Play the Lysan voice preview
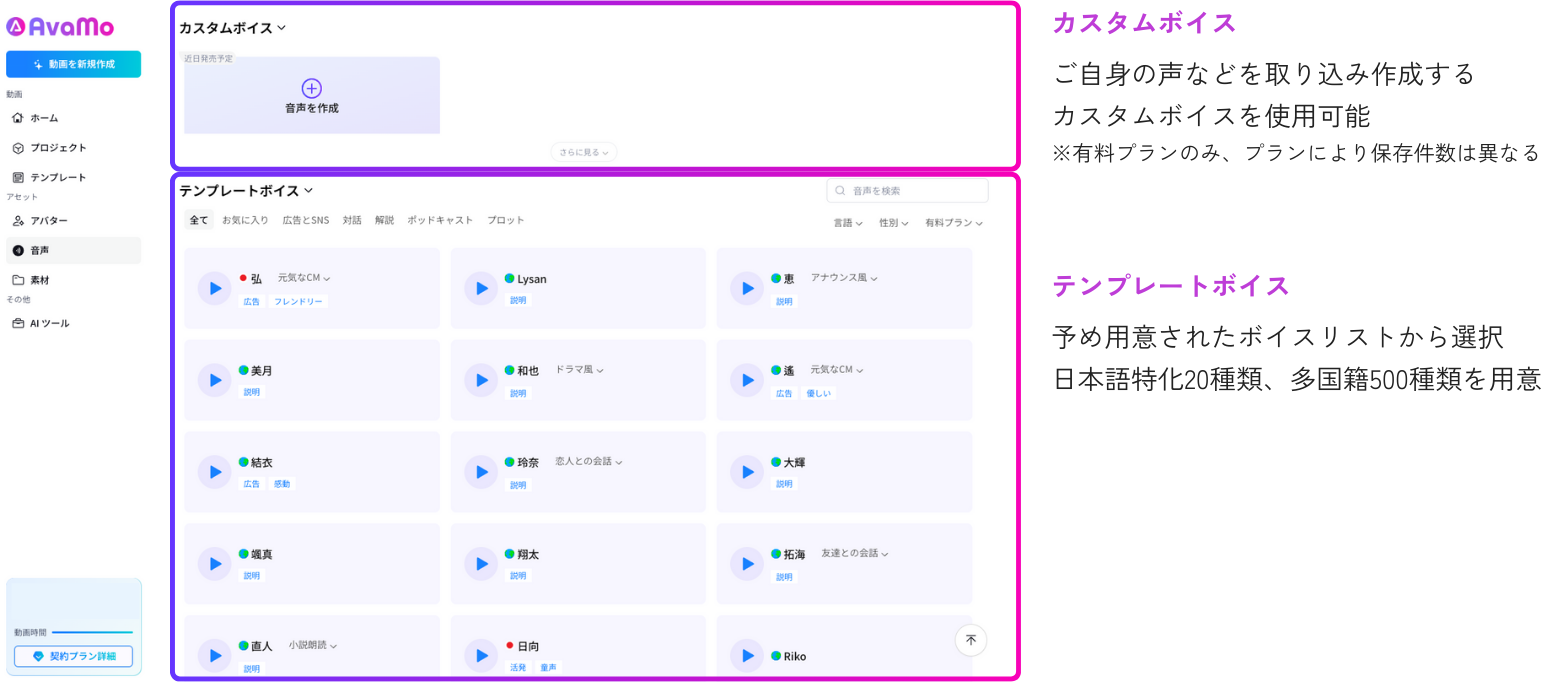1548x682 pixels. coord(481,288)
